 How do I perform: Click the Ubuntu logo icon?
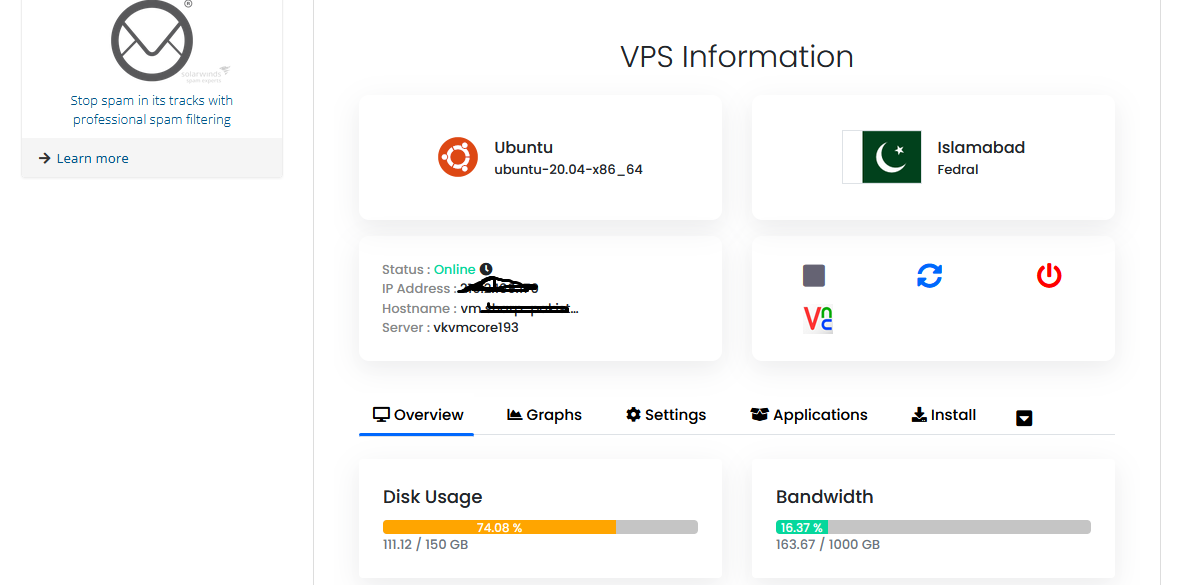[458, 157]
